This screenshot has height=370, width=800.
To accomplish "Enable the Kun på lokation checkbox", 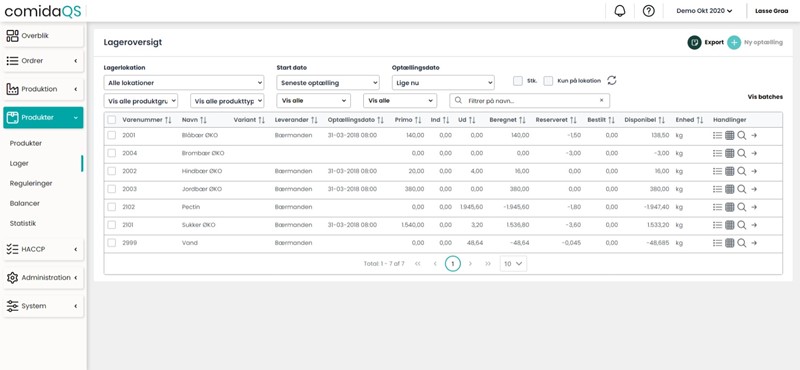I will 548,81.
